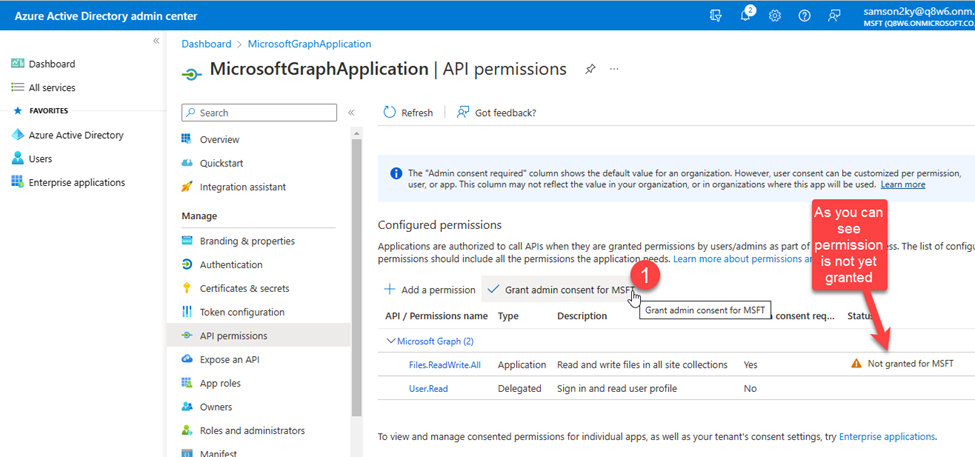Click the app menu vertical scrollbar thumb
This screenshot has height=457, width=975.
356,277
